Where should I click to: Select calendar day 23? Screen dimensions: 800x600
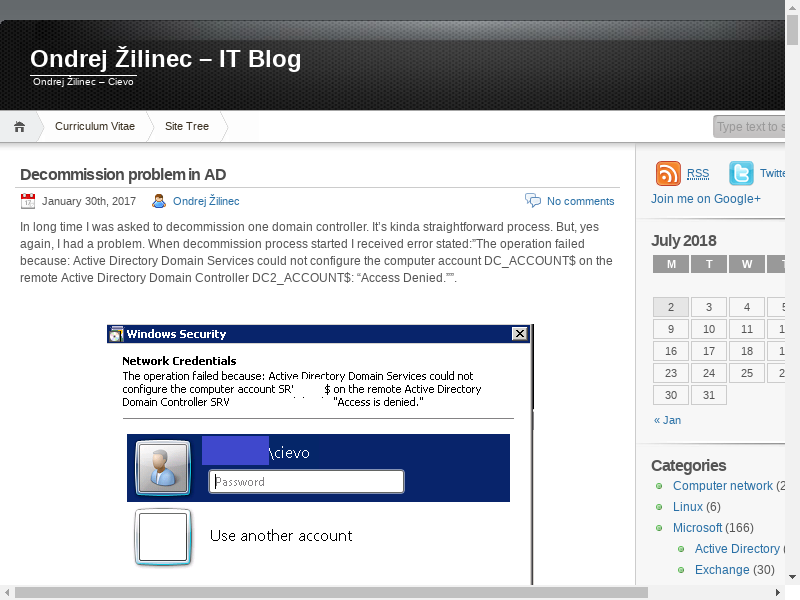tap(671, 373)
